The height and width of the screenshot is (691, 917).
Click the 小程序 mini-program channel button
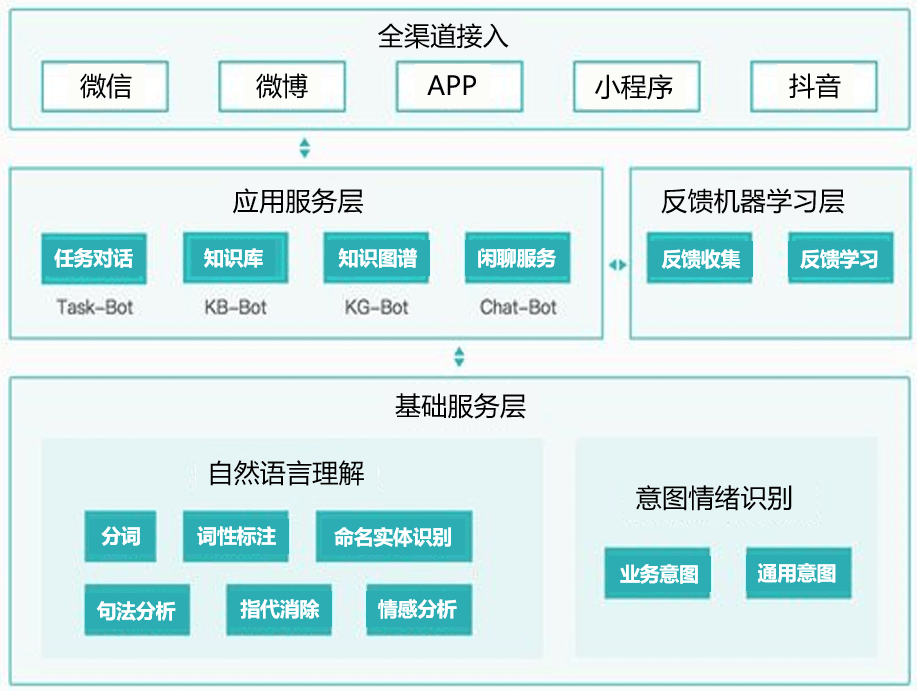tap(636, 87)
